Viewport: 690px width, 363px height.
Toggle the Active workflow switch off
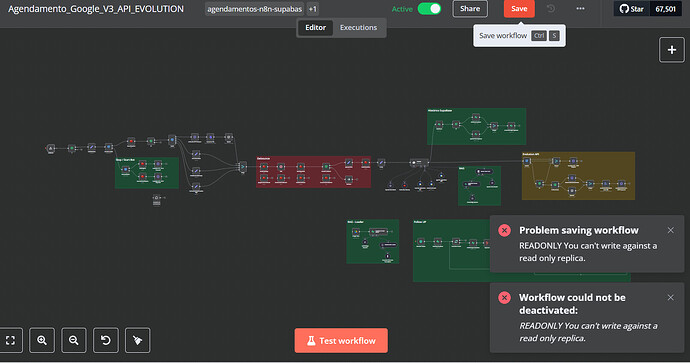click(429, 9)
